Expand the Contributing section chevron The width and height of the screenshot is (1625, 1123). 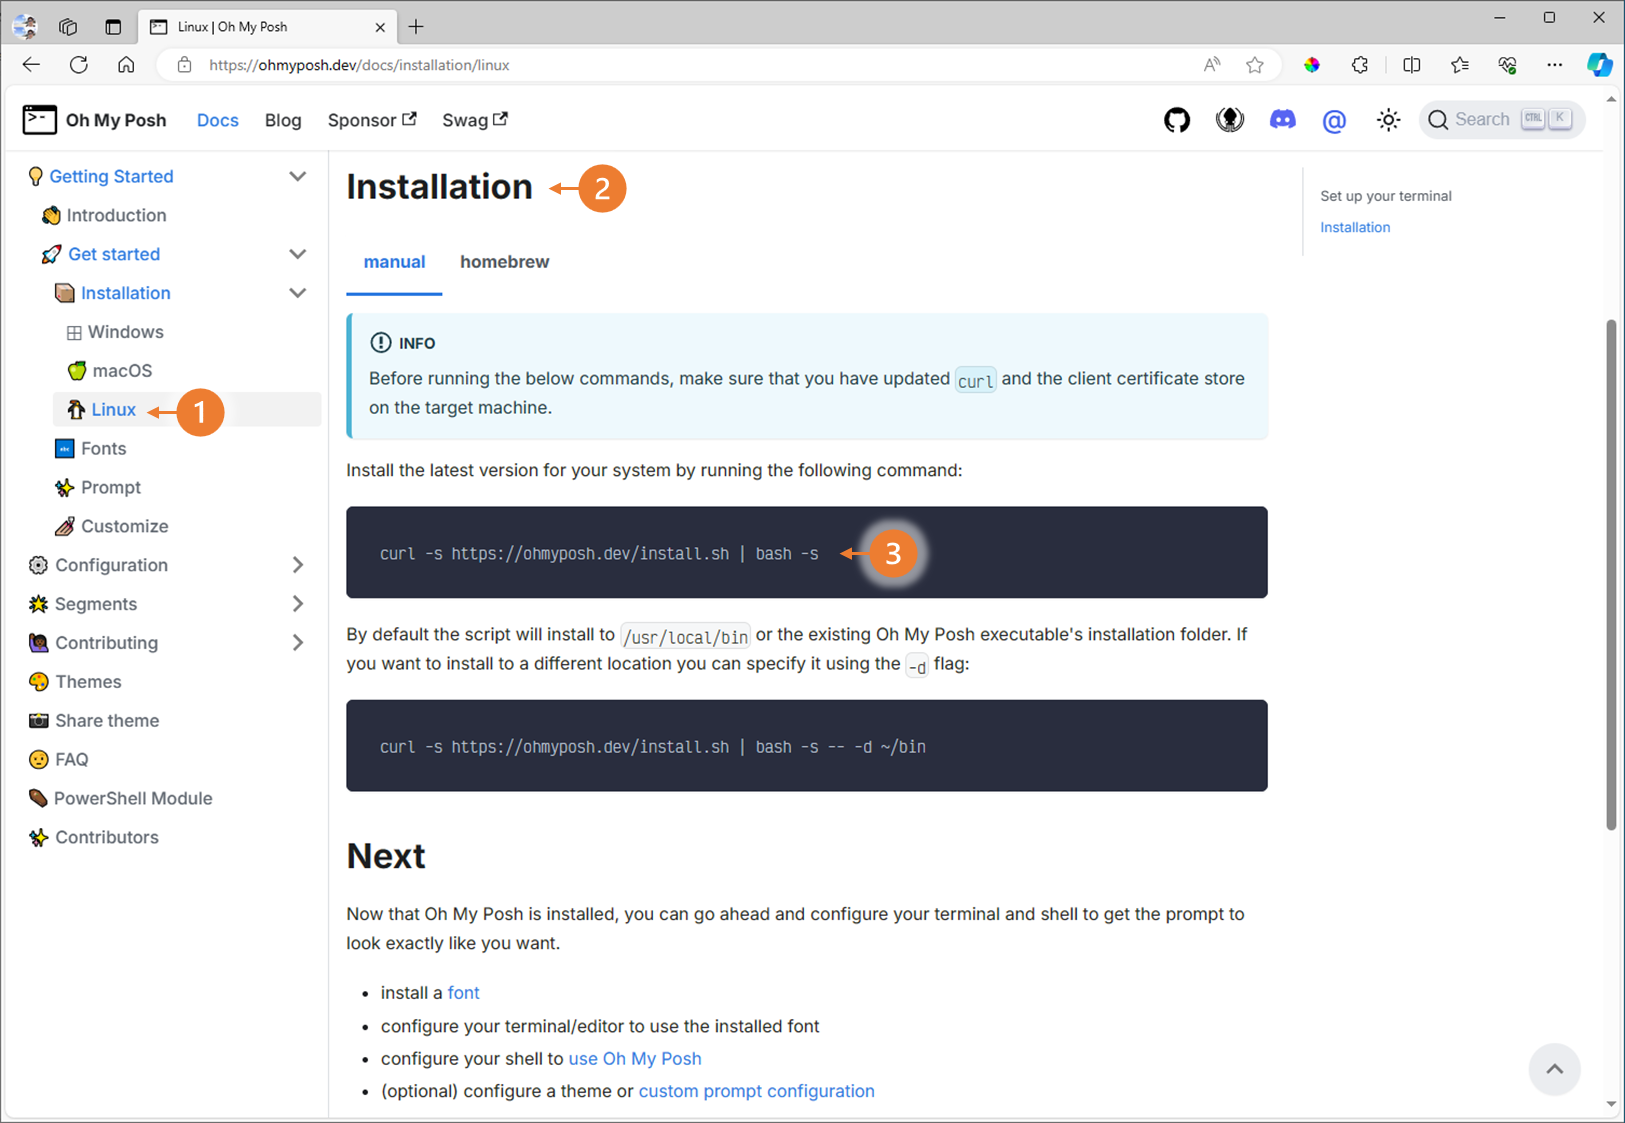pyautogui.click(x=297, y=643)
